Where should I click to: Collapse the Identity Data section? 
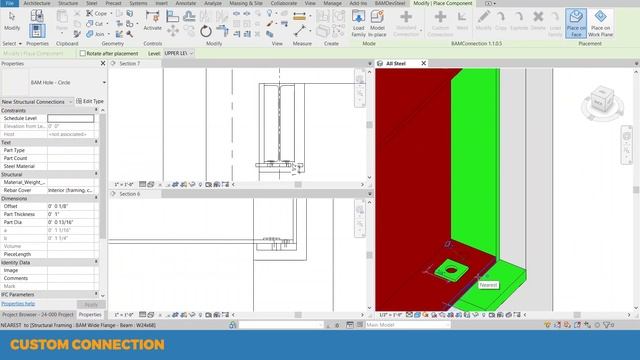(x=96, y=262)
